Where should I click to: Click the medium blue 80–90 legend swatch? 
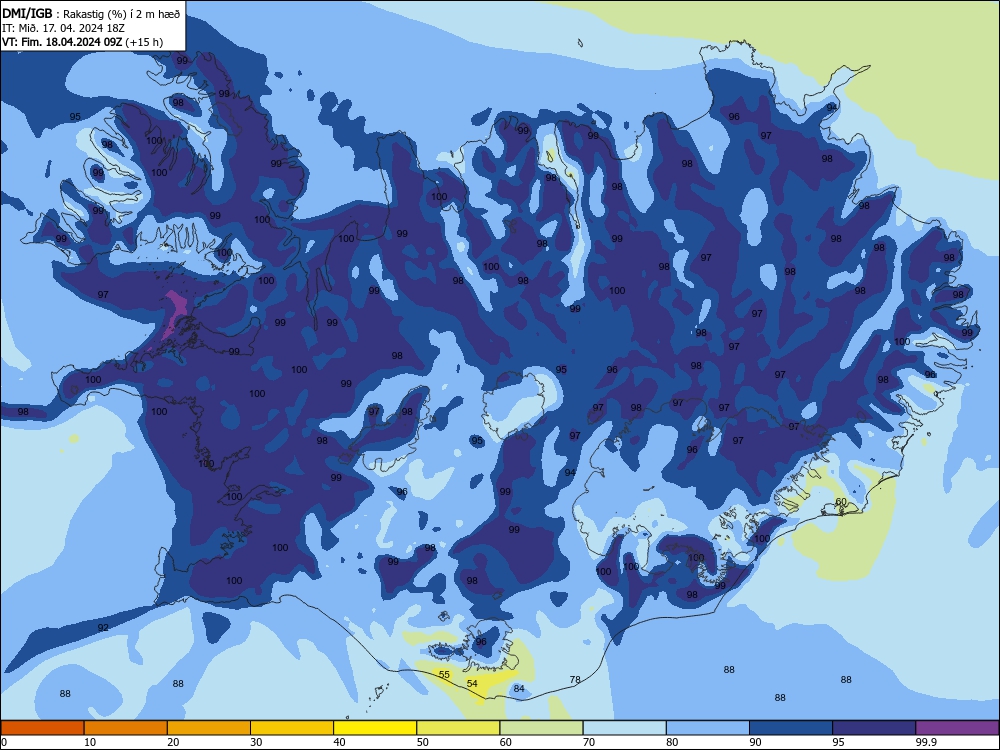[x=708, y=728]
